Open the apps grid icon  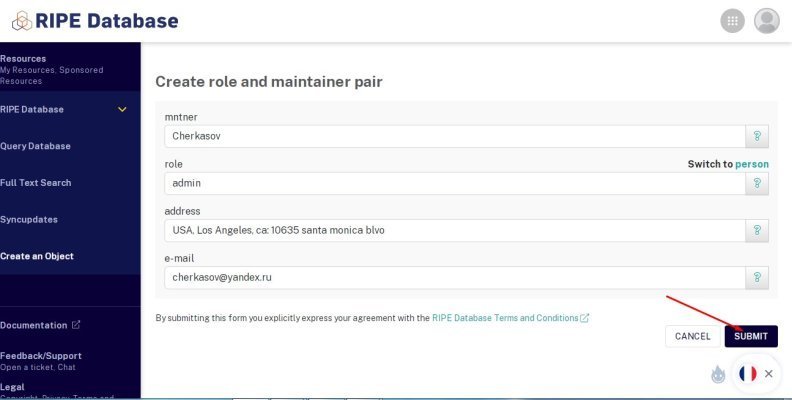(732, 21)
